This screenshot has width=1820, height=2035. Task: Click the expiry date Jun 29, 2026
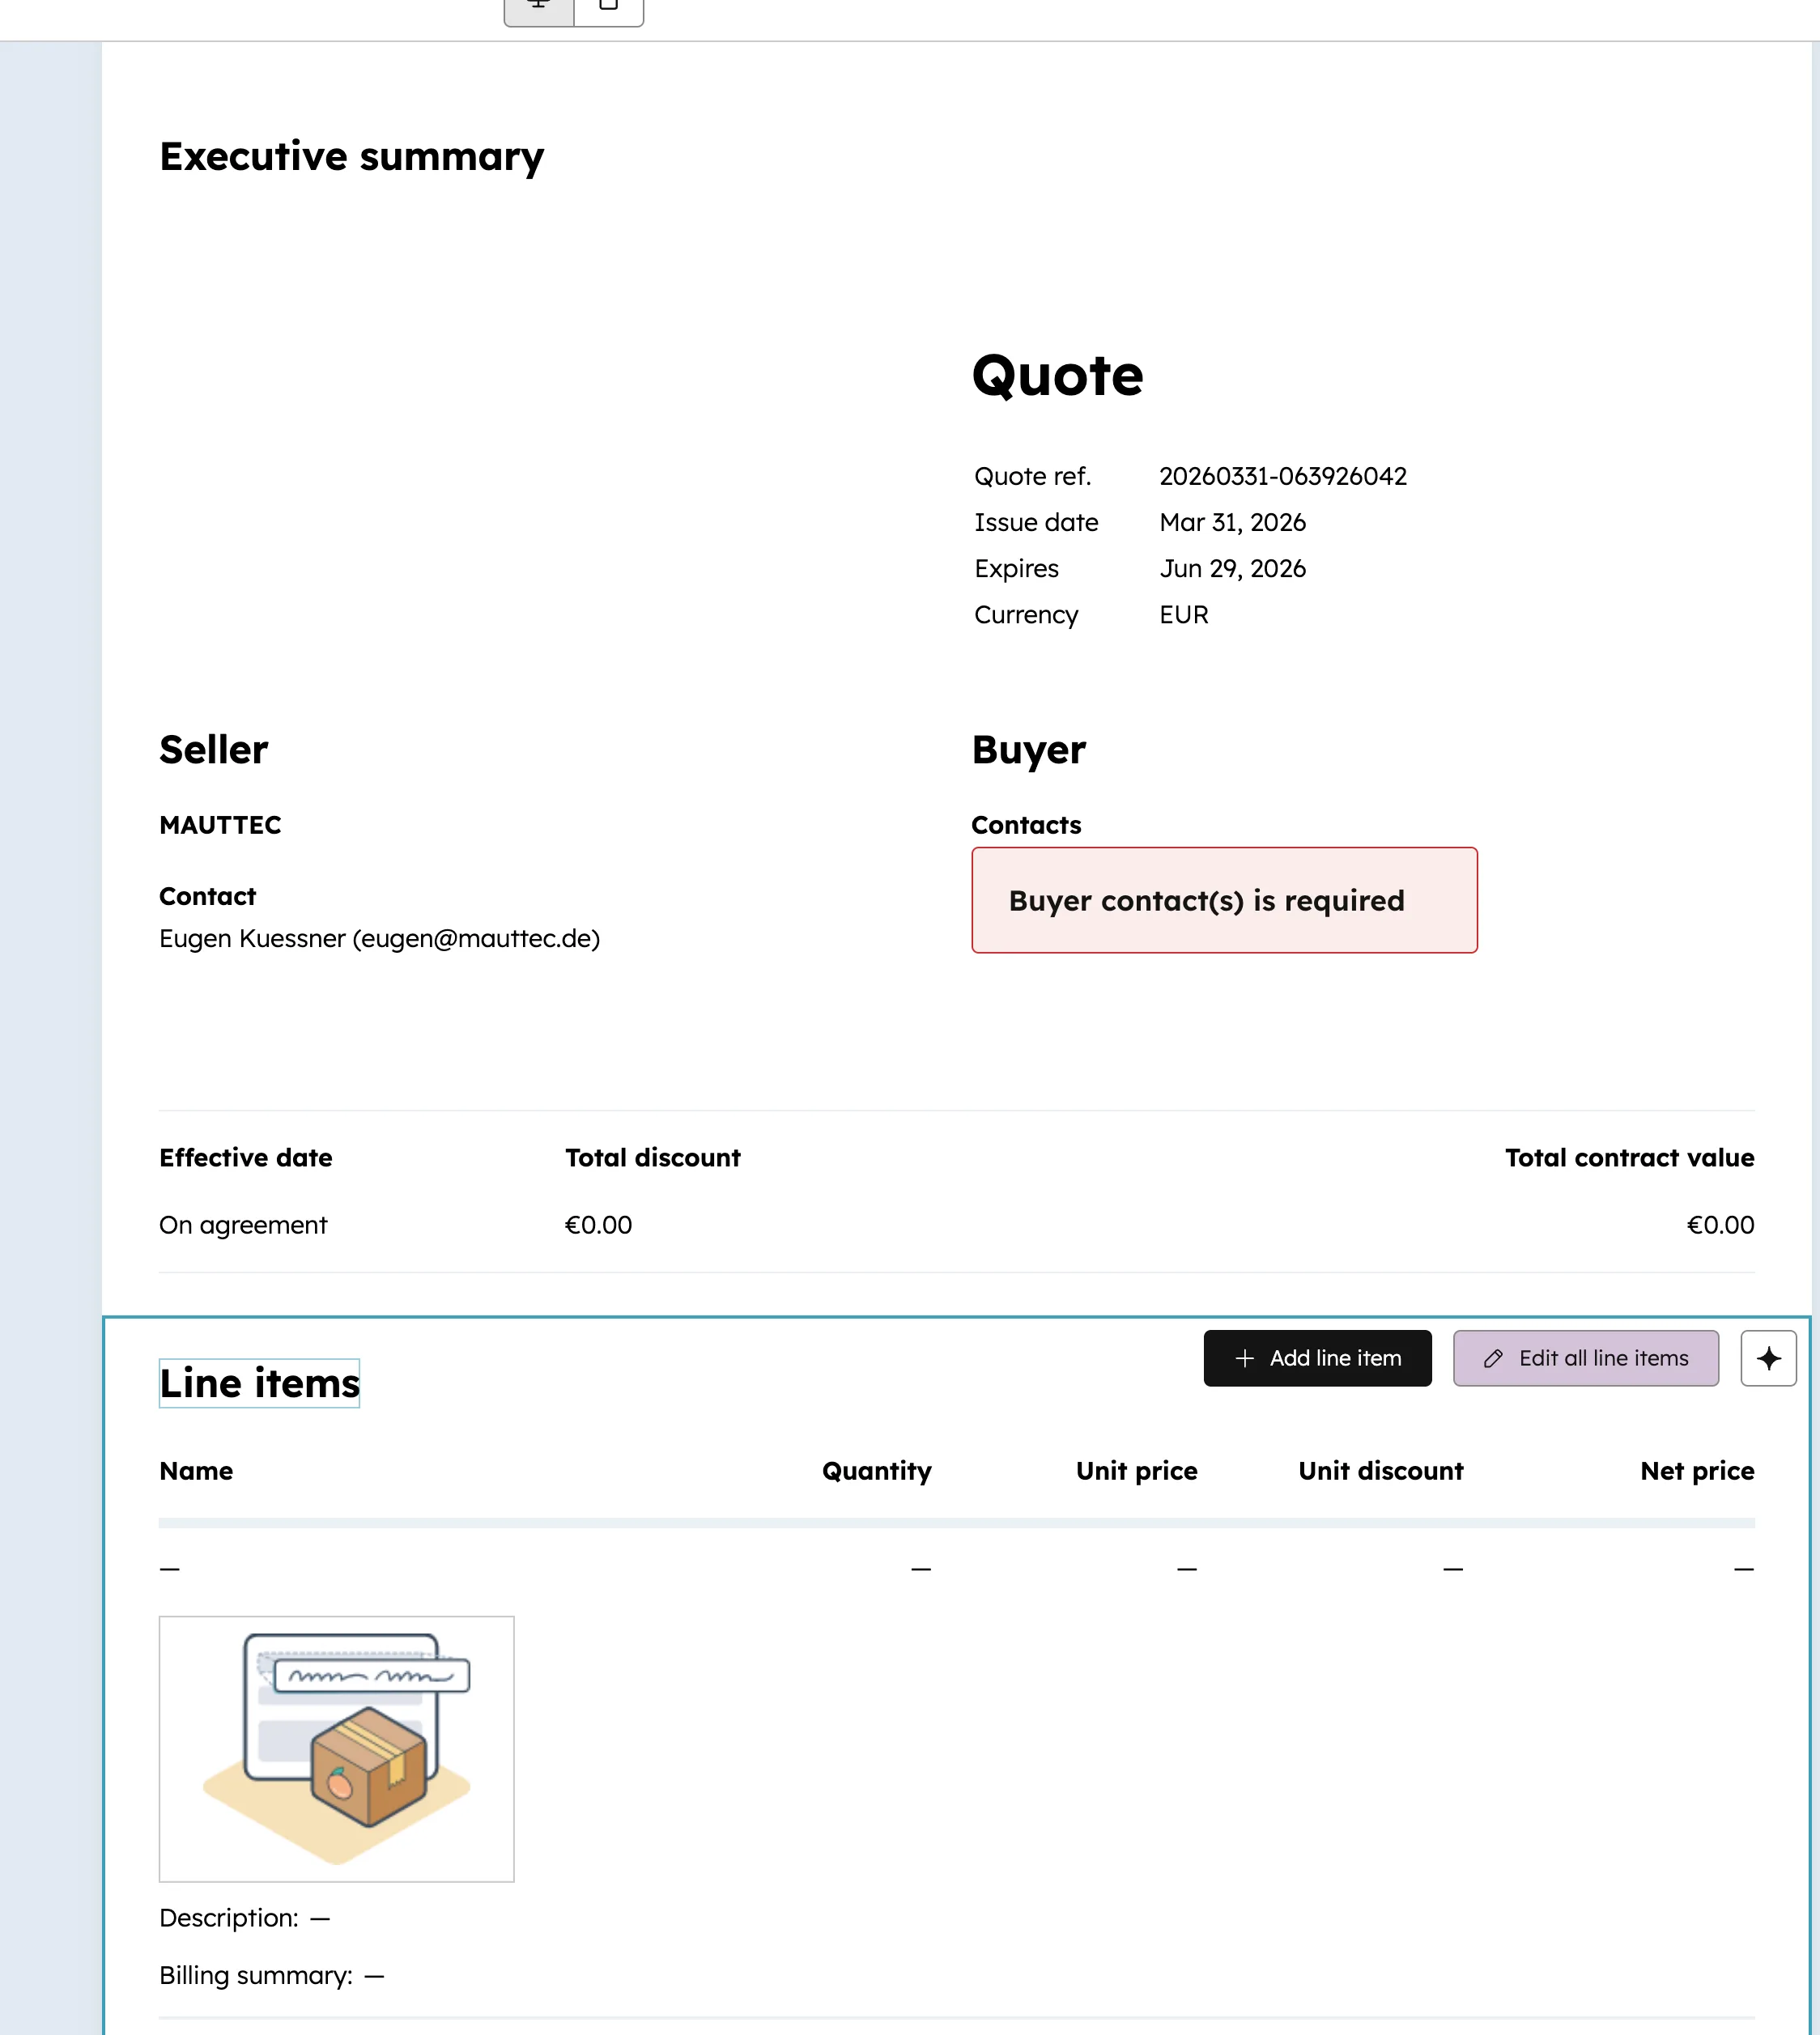click(x=1232, y=568)
